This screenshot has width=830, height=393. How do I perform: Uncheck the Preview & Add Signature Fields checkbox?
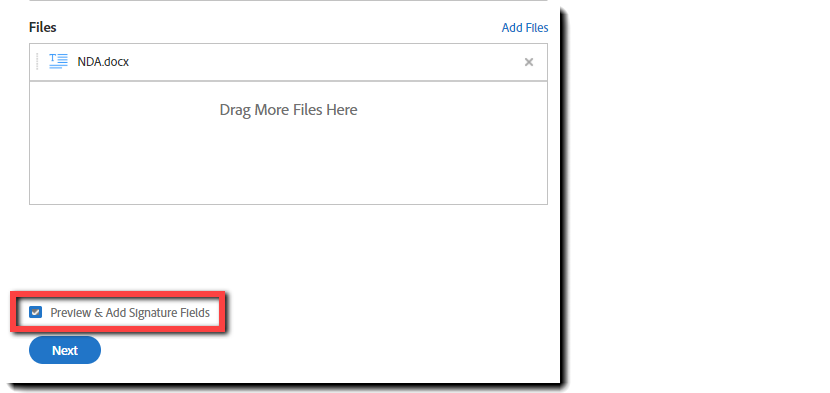tap(35, 312)
